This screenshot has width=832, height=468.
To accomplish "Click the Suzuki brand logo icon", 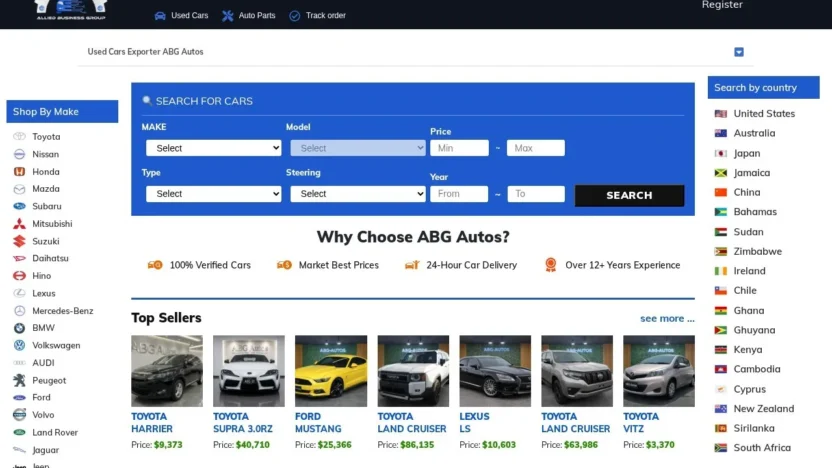I will pos(19,241).
